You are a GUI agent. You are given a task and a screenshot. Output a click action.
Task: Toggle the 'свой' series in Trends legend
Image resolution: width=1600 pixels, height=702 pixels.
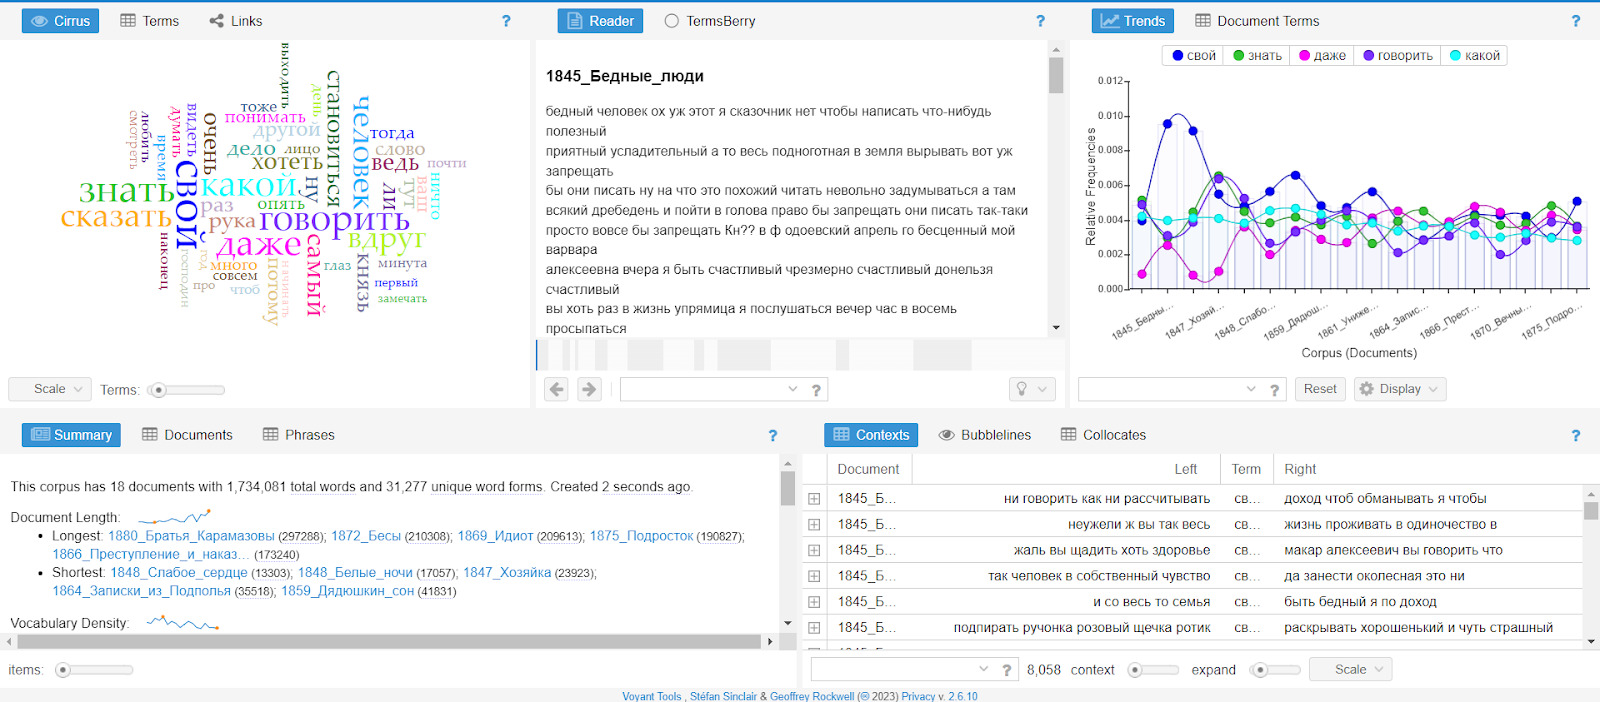pos(1193,56)
